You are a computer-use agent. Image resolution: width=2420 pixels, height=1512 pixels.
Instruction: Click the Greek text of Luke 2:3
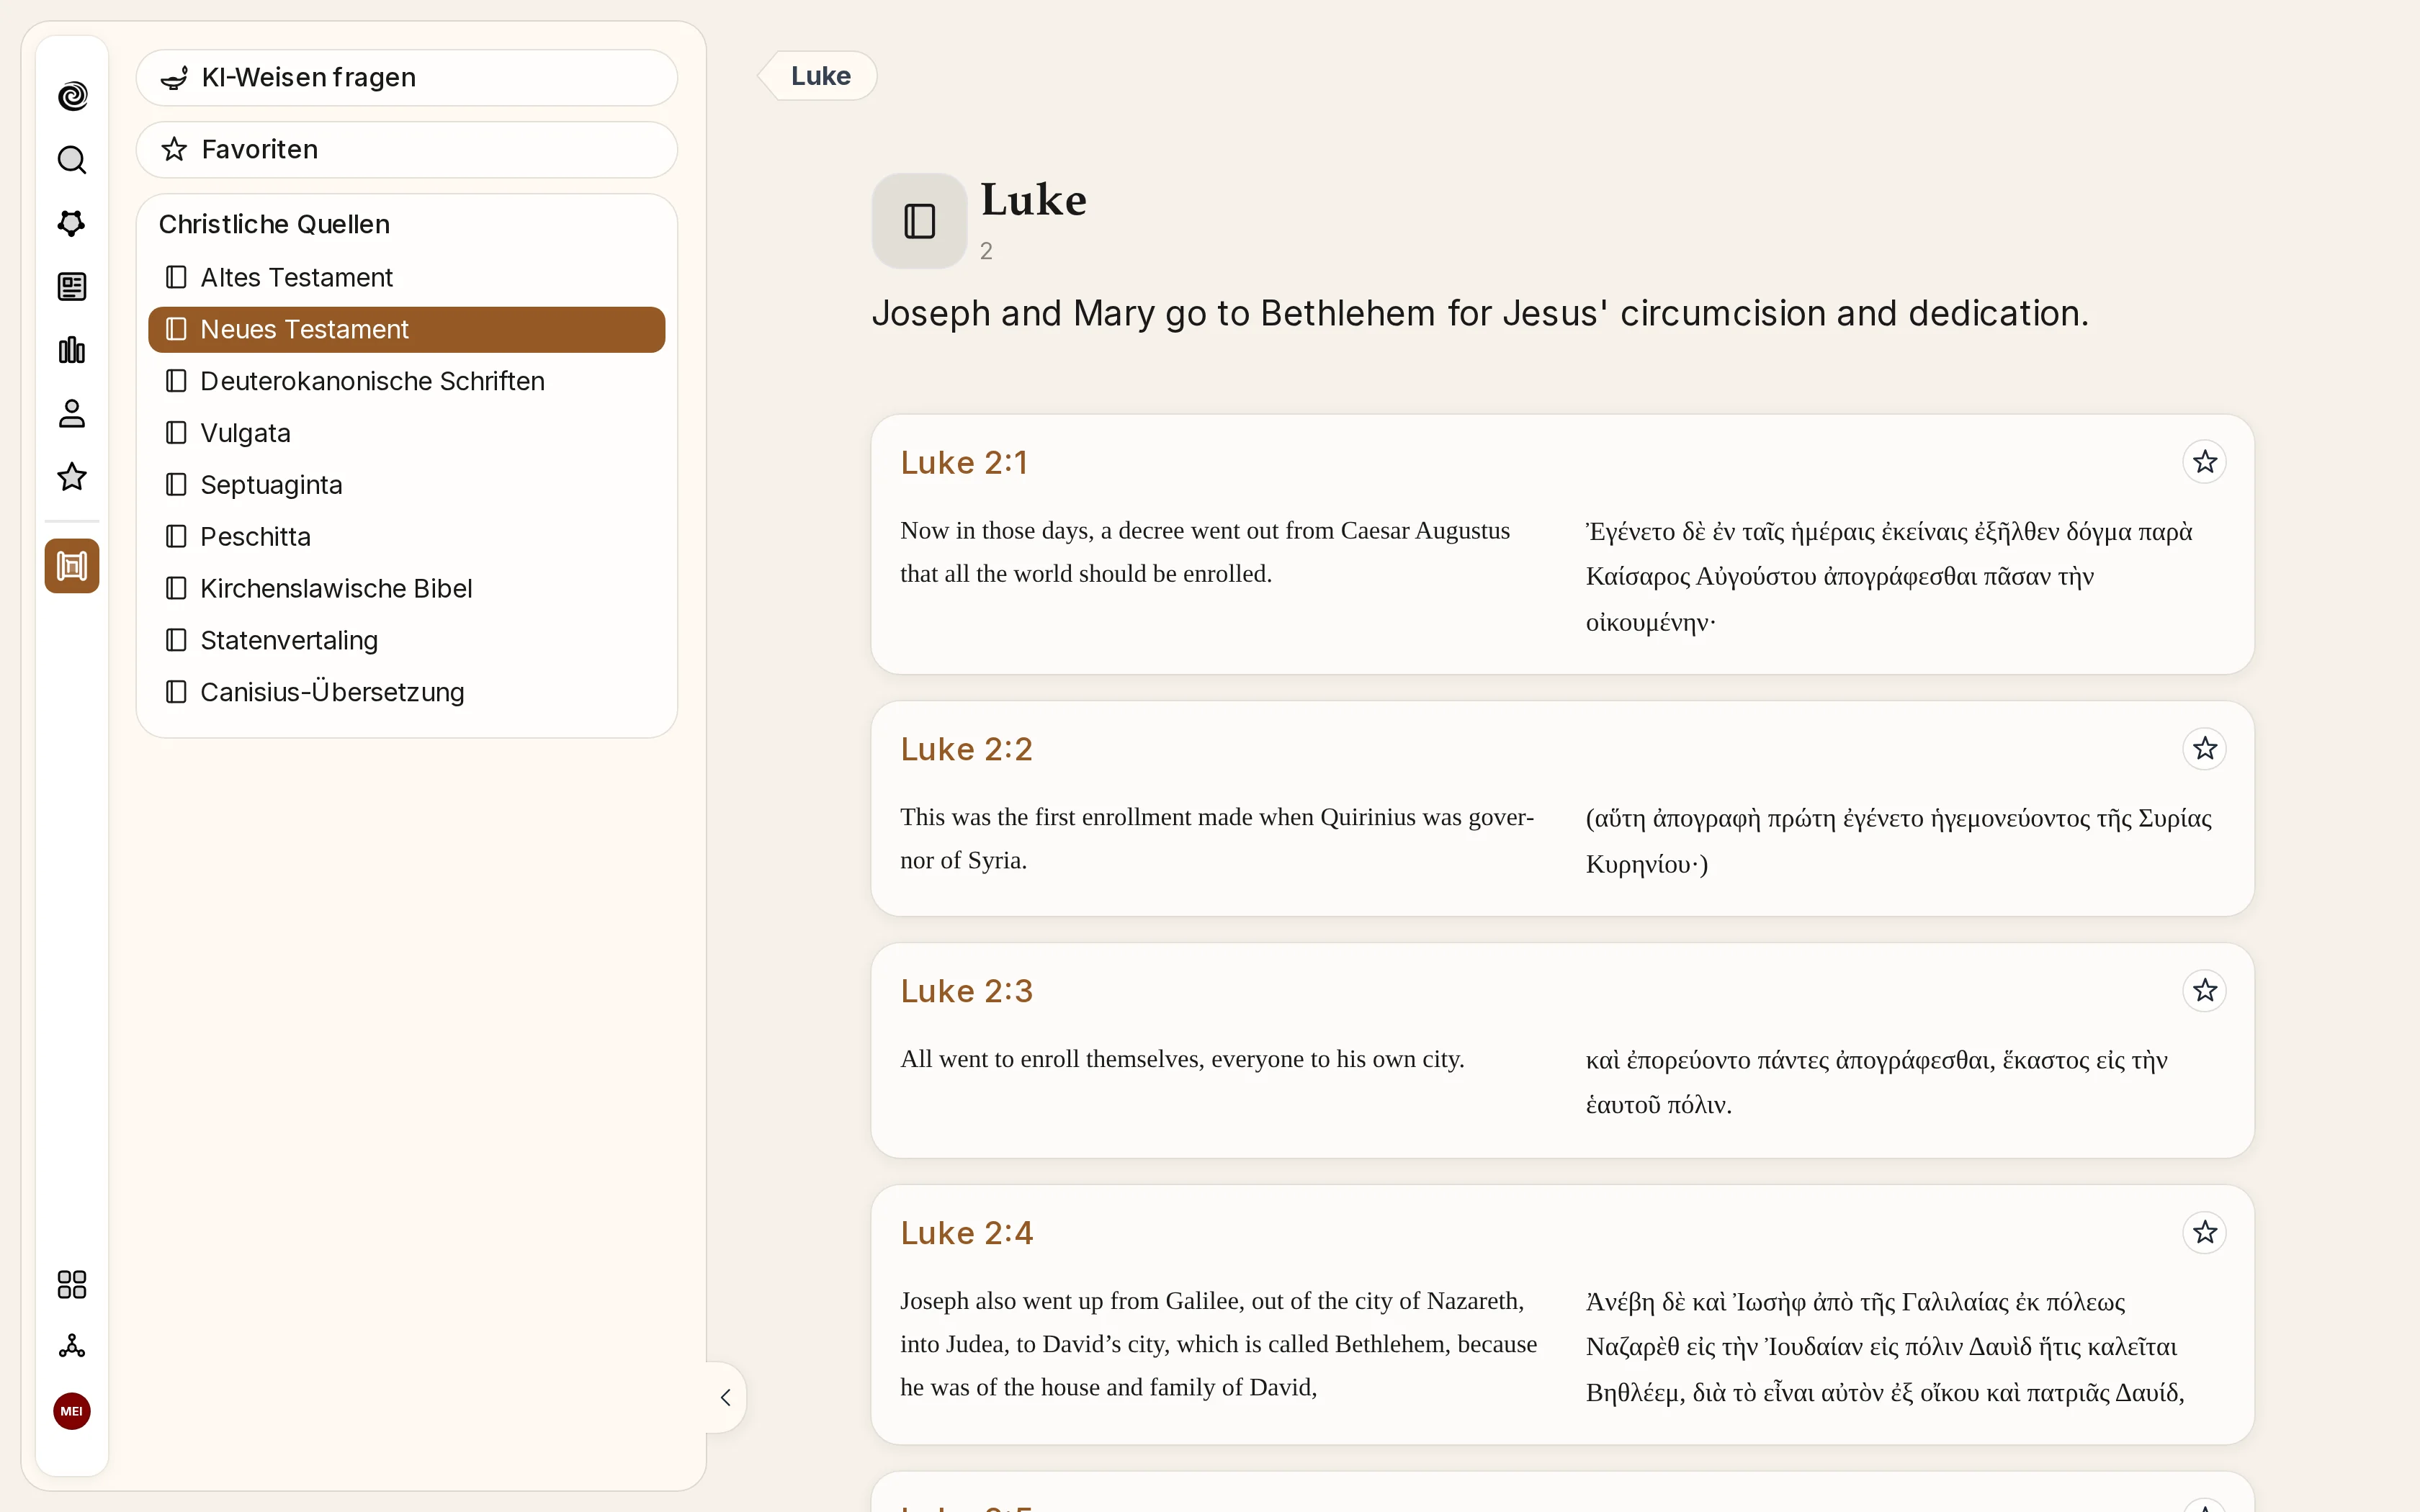[1876, 1082]
